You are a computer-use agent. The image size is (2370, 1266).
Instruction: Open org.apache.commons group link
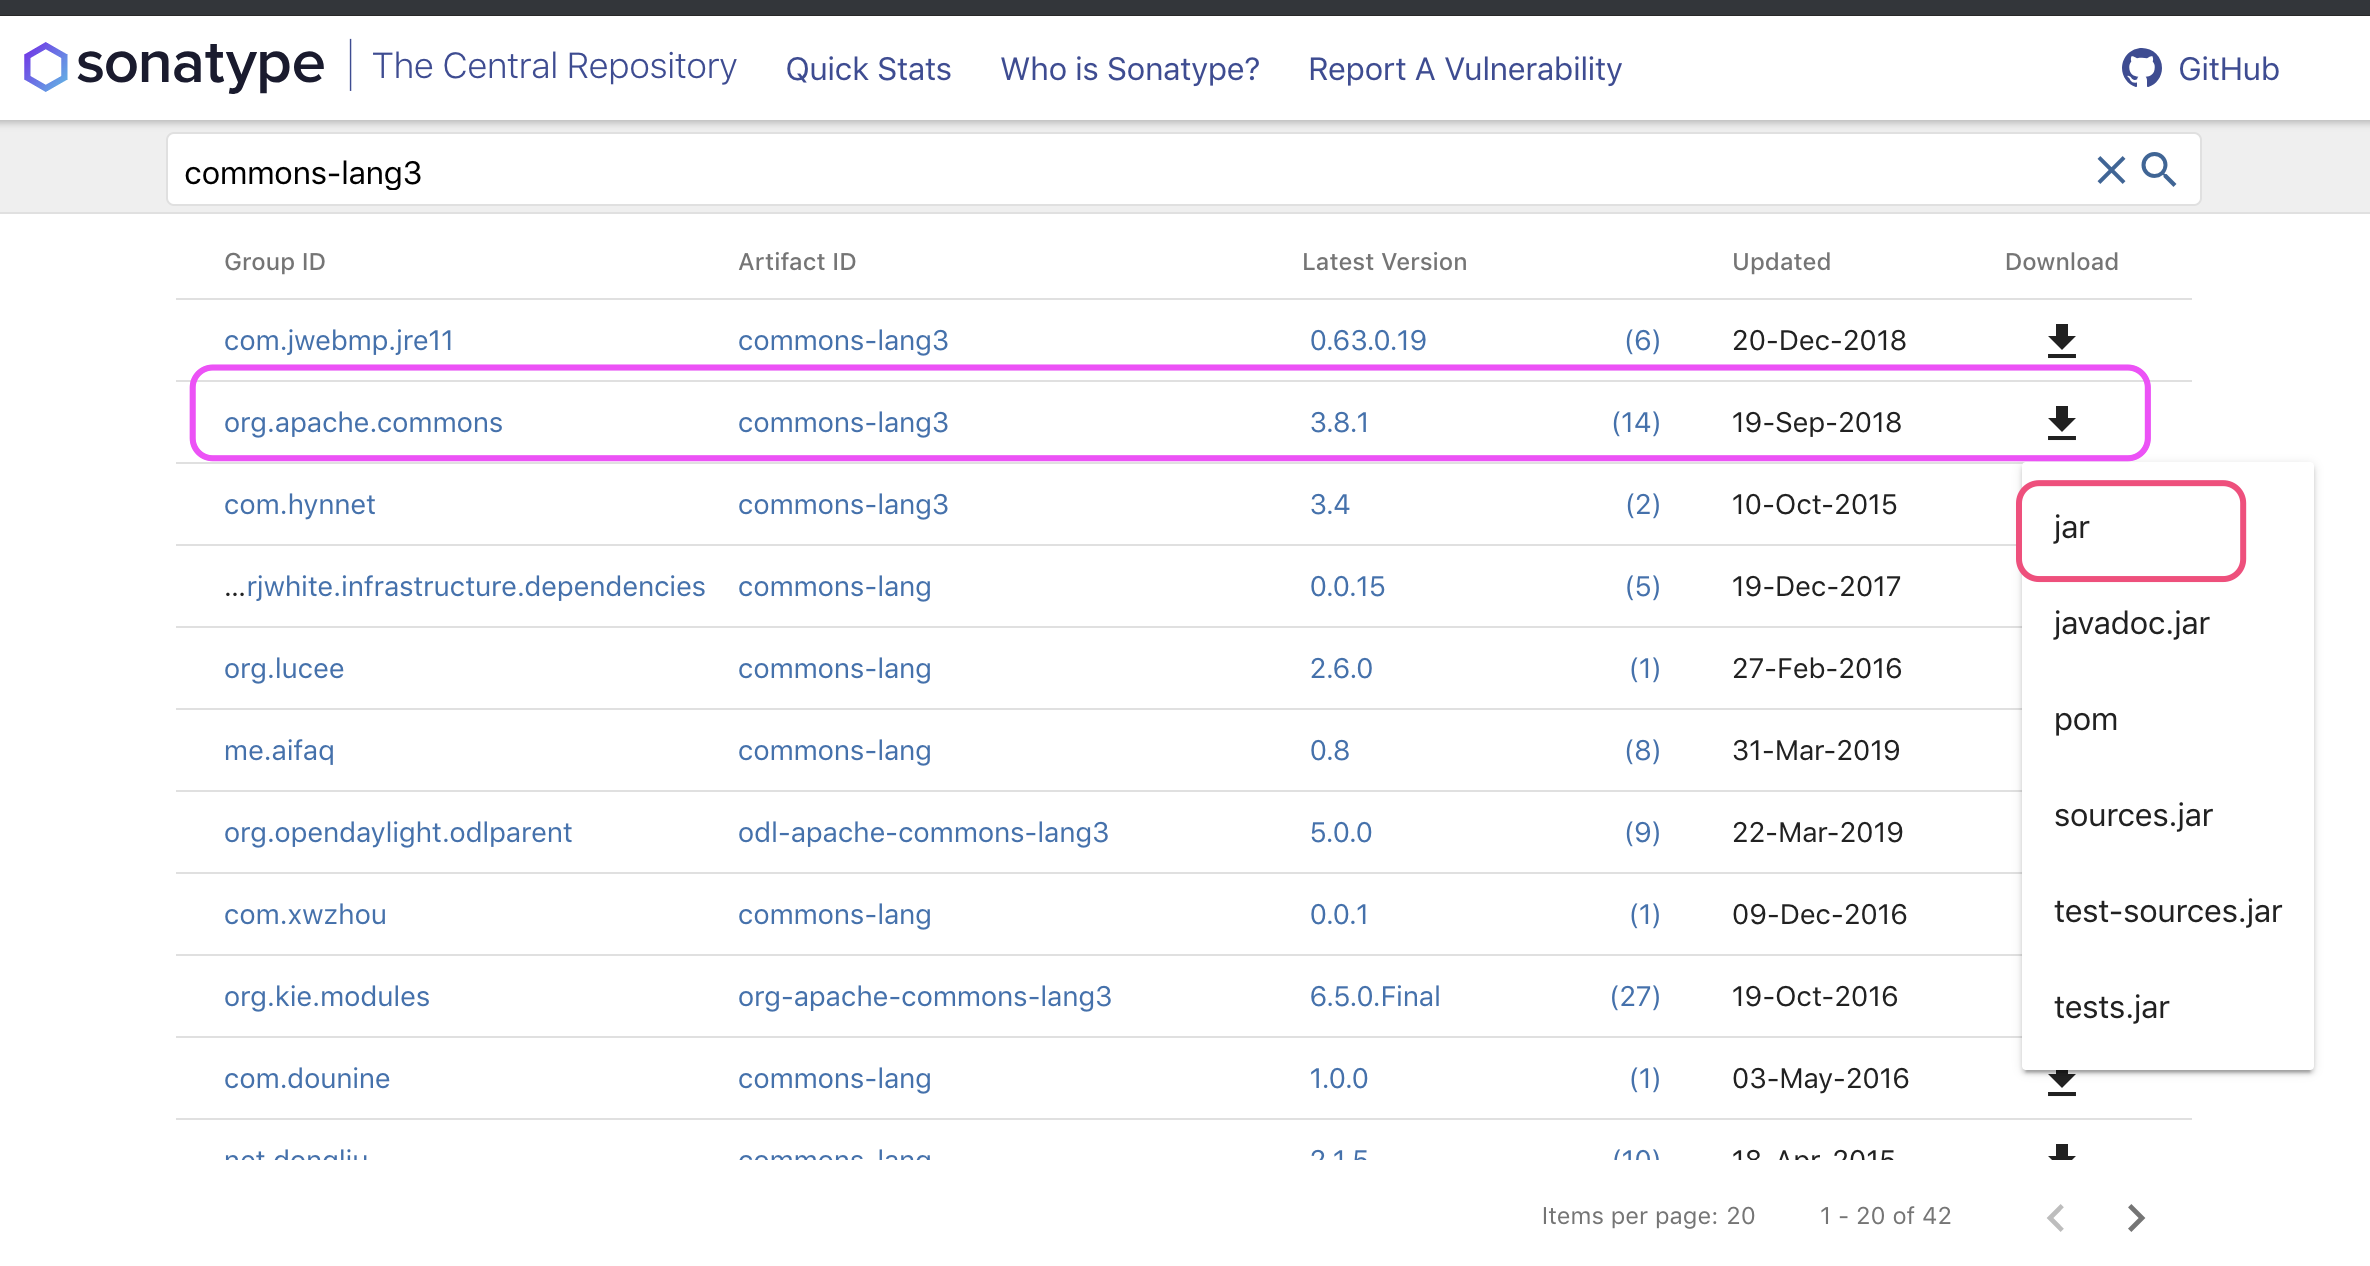pyautogui.click(x=363, y=423)
